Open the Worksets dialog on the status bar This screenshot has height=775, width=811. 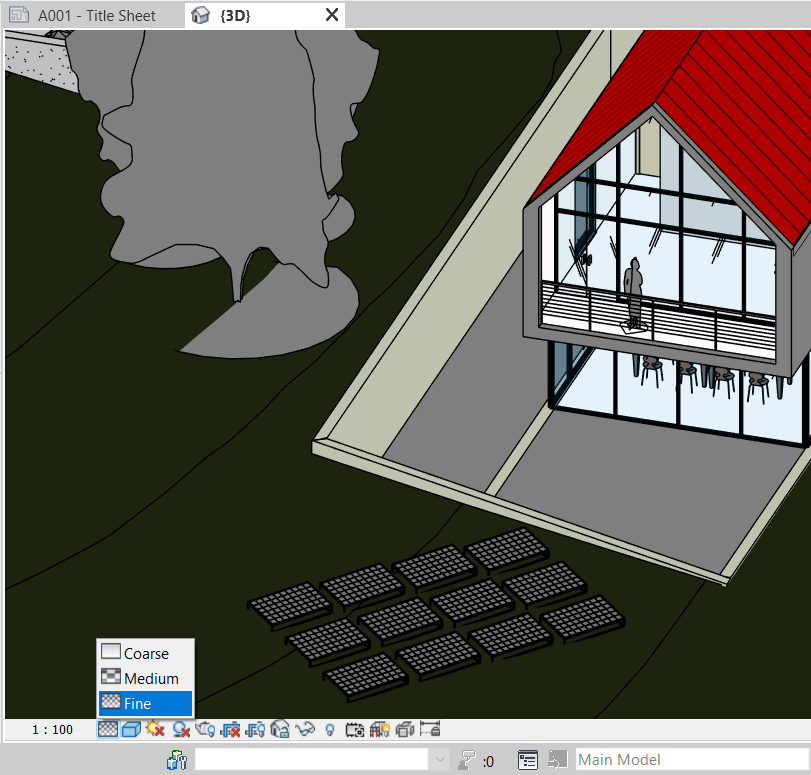[176, 759]
